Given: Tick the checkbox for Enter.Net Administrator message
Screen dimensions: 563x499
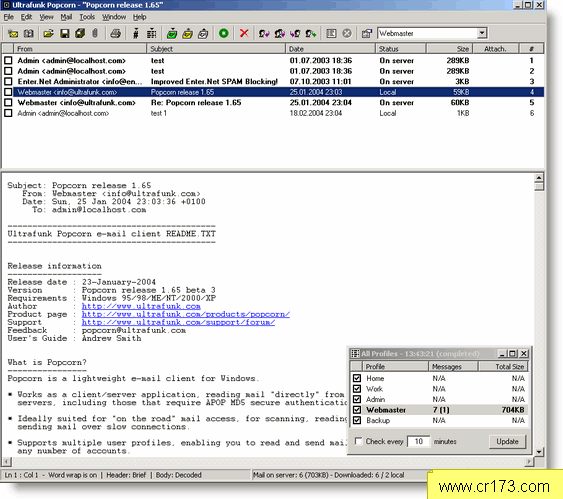Looking at the screenshot, I should [8, 81].
